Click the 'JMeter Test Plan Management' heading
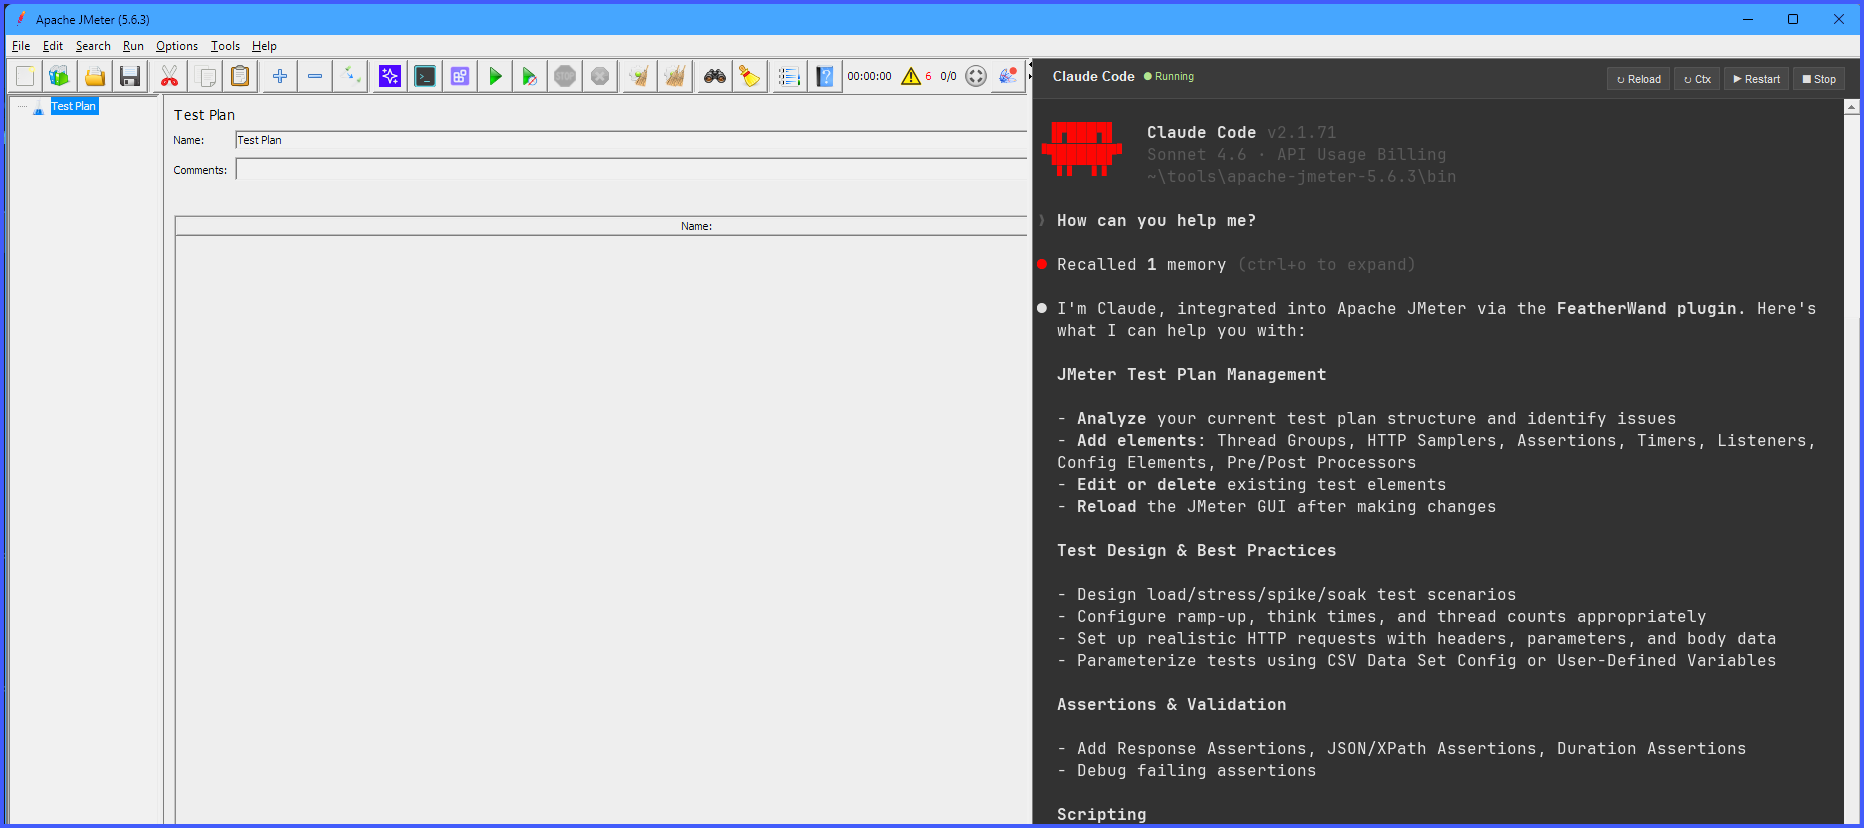The width and height of the screenshot is (1864, 828). coord(1191,375)
